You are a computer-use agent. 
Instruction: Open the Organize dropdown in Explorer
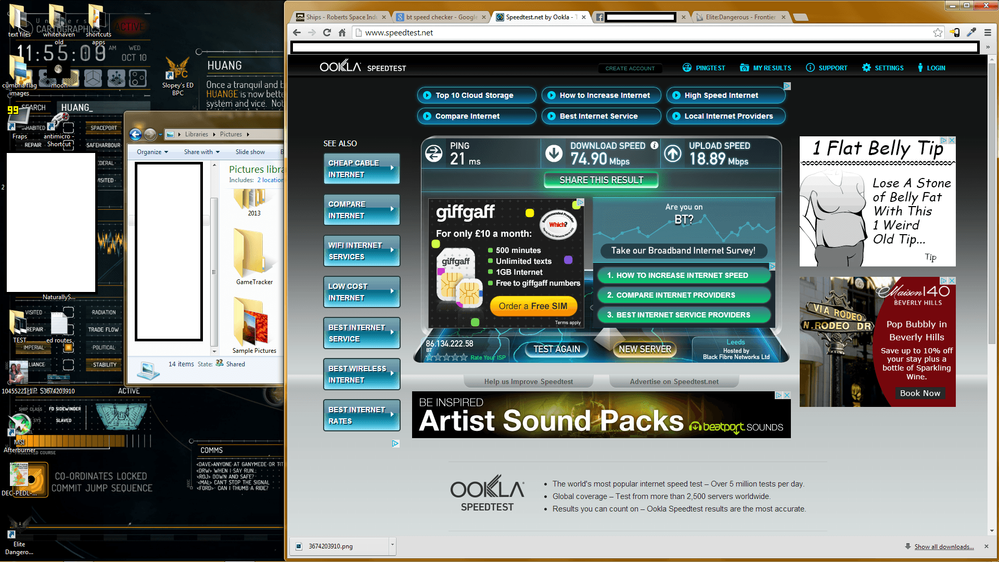(152, 152)
